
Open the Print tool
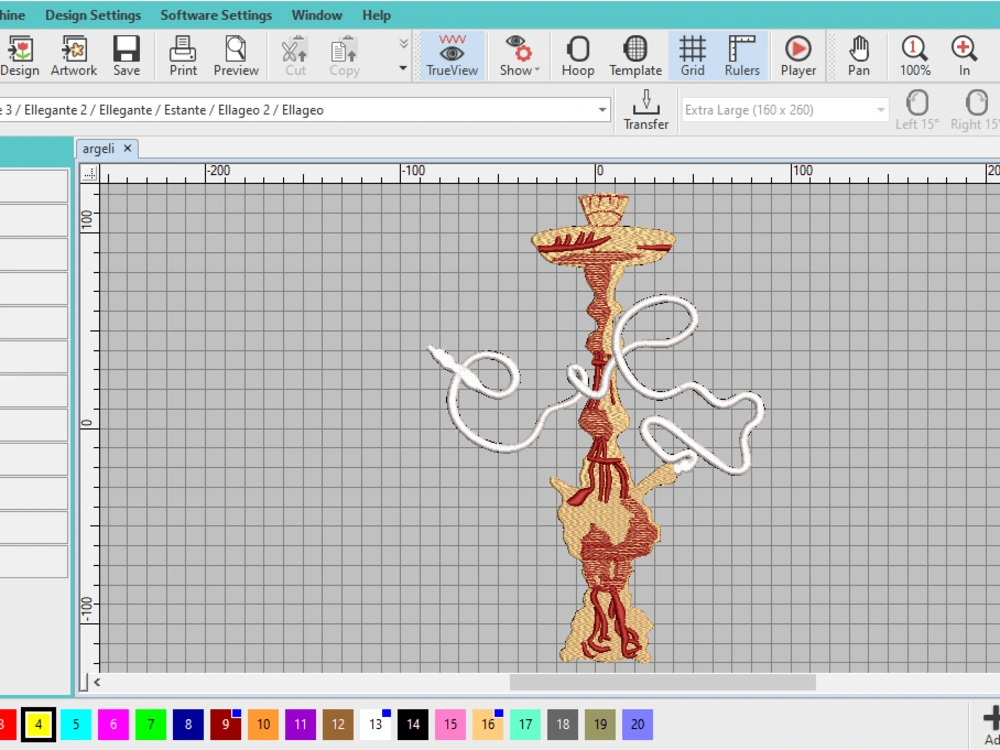pyautogui.click(x=183, y=56)
